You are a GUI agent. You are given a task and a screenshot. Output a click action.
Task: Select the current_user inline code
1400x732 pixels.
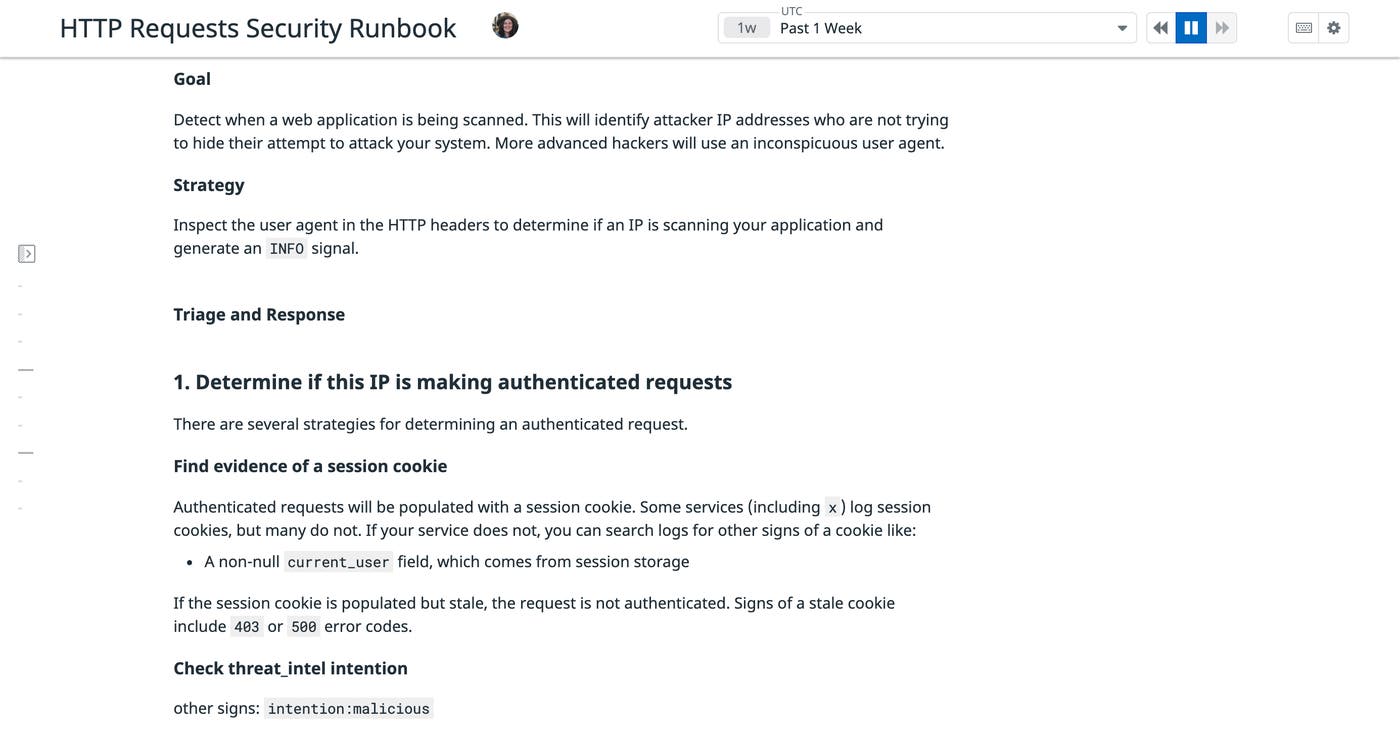(338, 561)
